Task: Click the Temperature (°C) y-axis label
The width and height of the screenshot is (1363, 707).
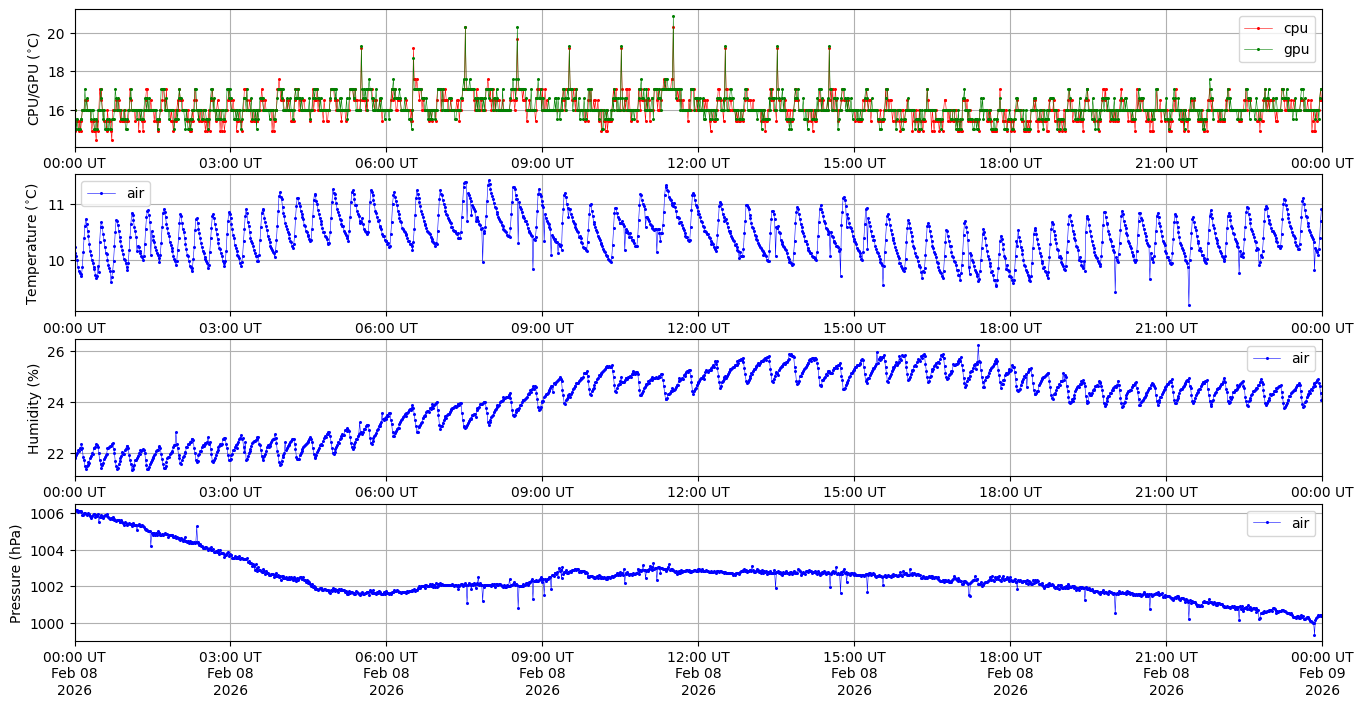Action: click(x=33, y=243)
